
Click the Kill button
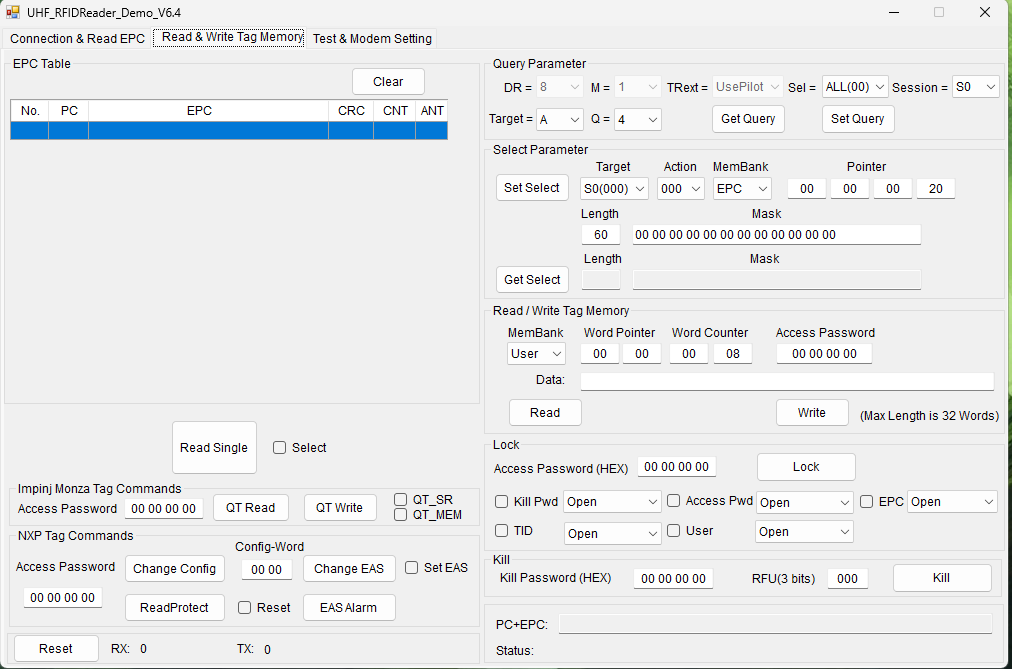point(942,578)
